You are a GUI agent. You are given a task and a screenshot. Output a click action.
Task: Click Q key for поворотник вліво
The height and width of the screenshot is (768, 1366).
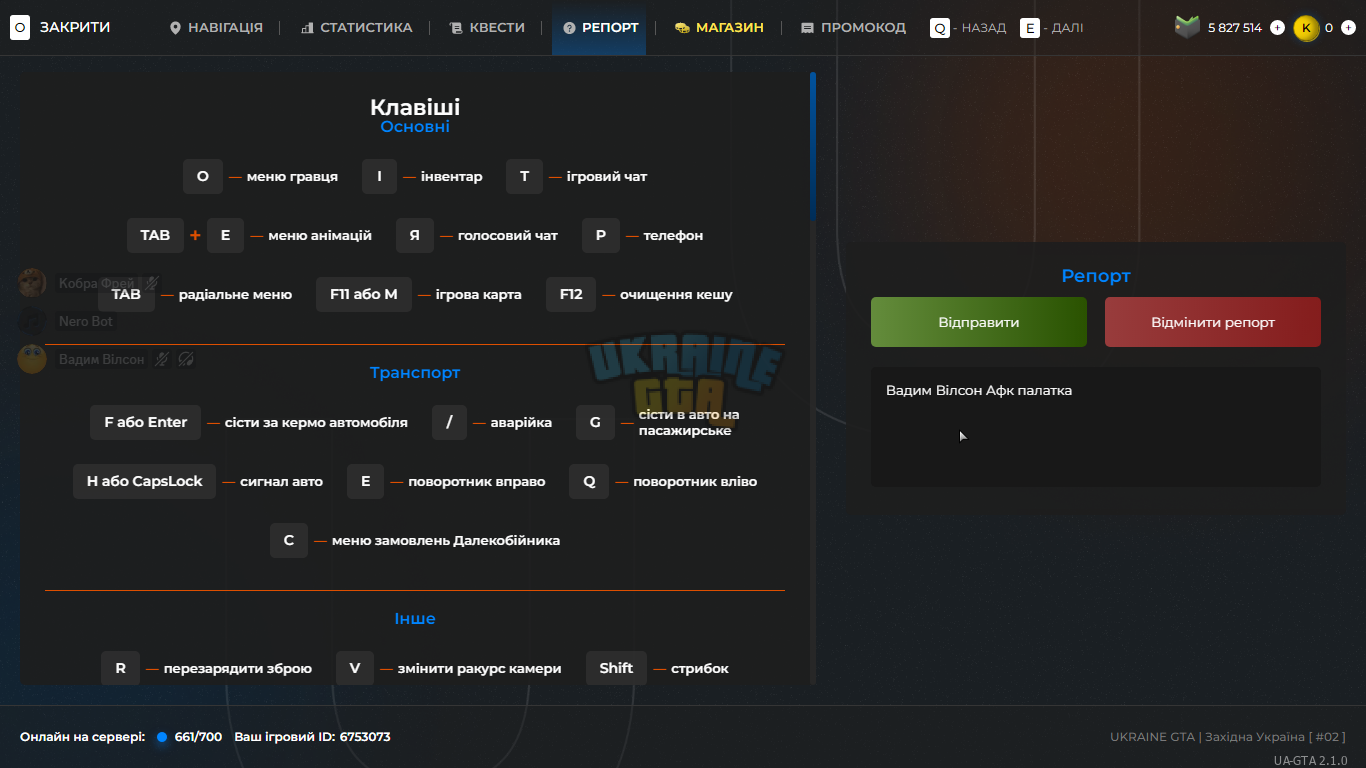coord(589,481)
